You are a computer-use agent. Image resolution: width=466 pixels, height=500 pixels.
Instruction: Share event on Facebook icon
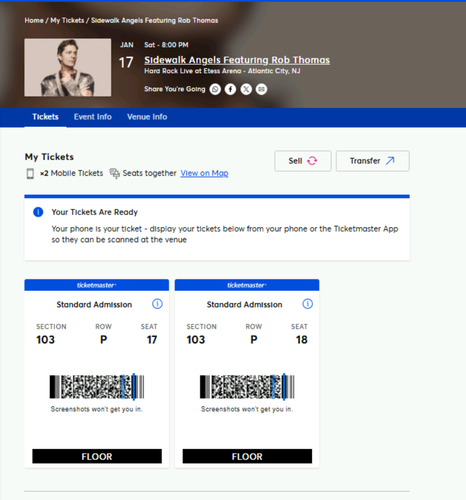pos(230,89)
